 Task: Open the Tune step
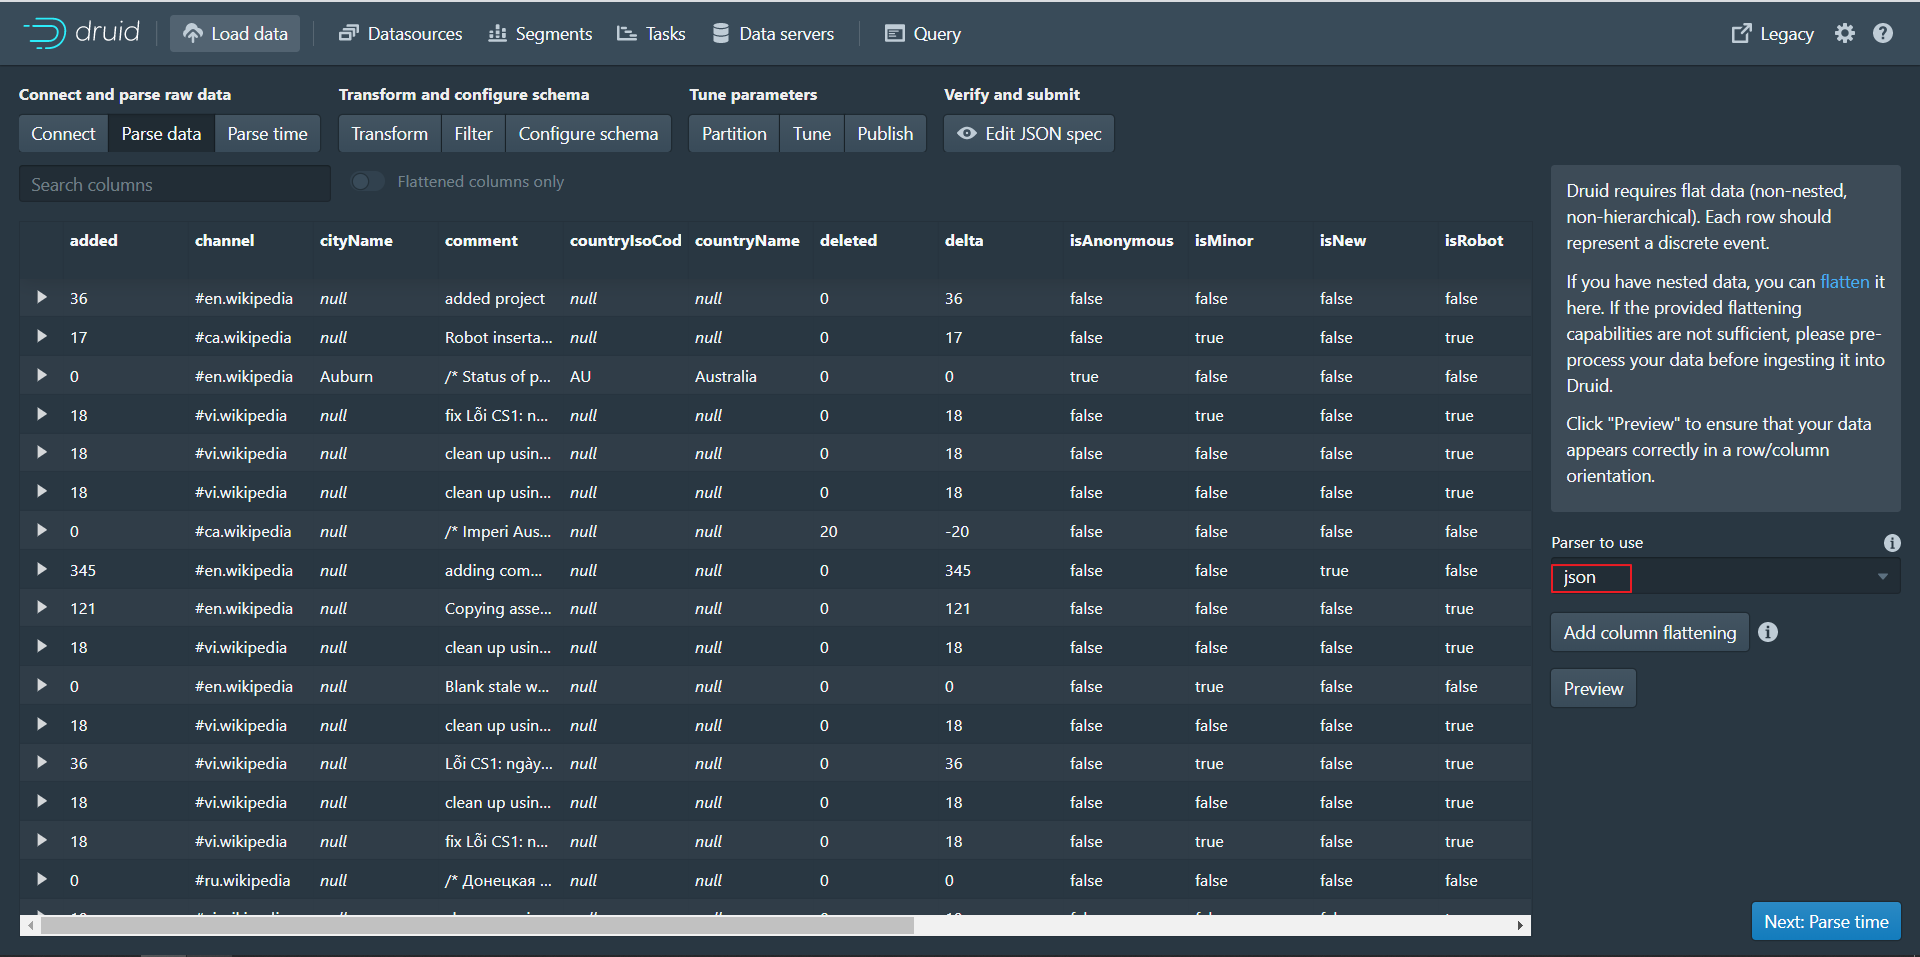(x=812, y=133)
